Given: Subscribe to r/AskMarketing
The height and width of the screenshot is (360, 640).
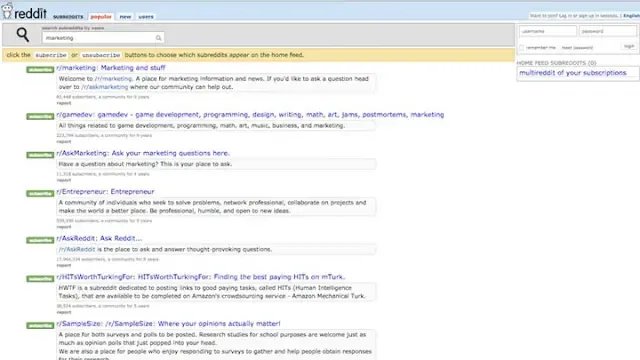Looking at the screenshot, I should pyautogui.click(x=40, y=155).
